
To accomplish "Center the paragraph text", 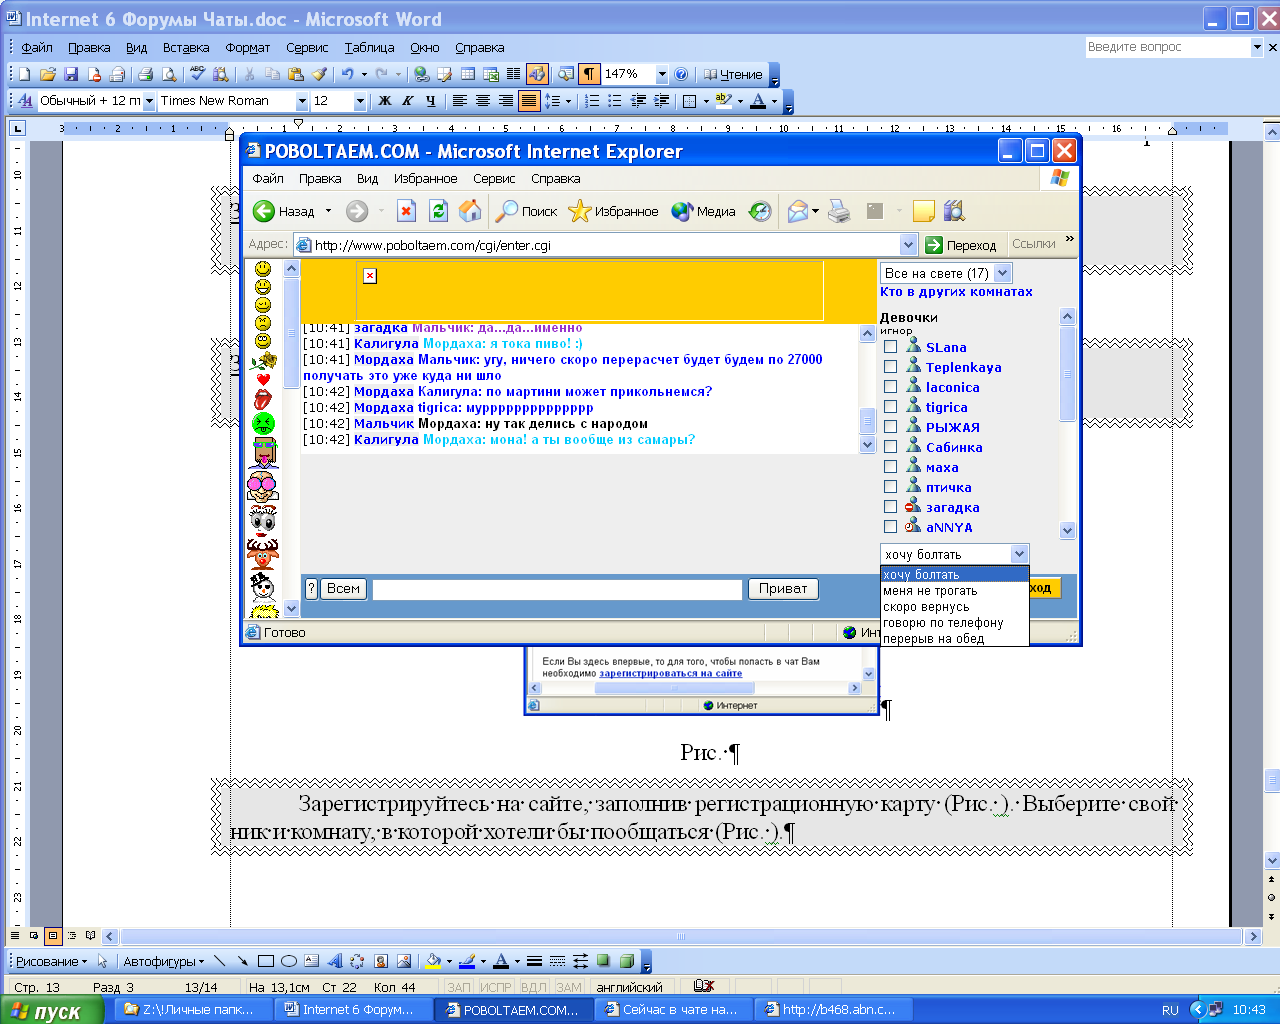I will coord(483,101).
